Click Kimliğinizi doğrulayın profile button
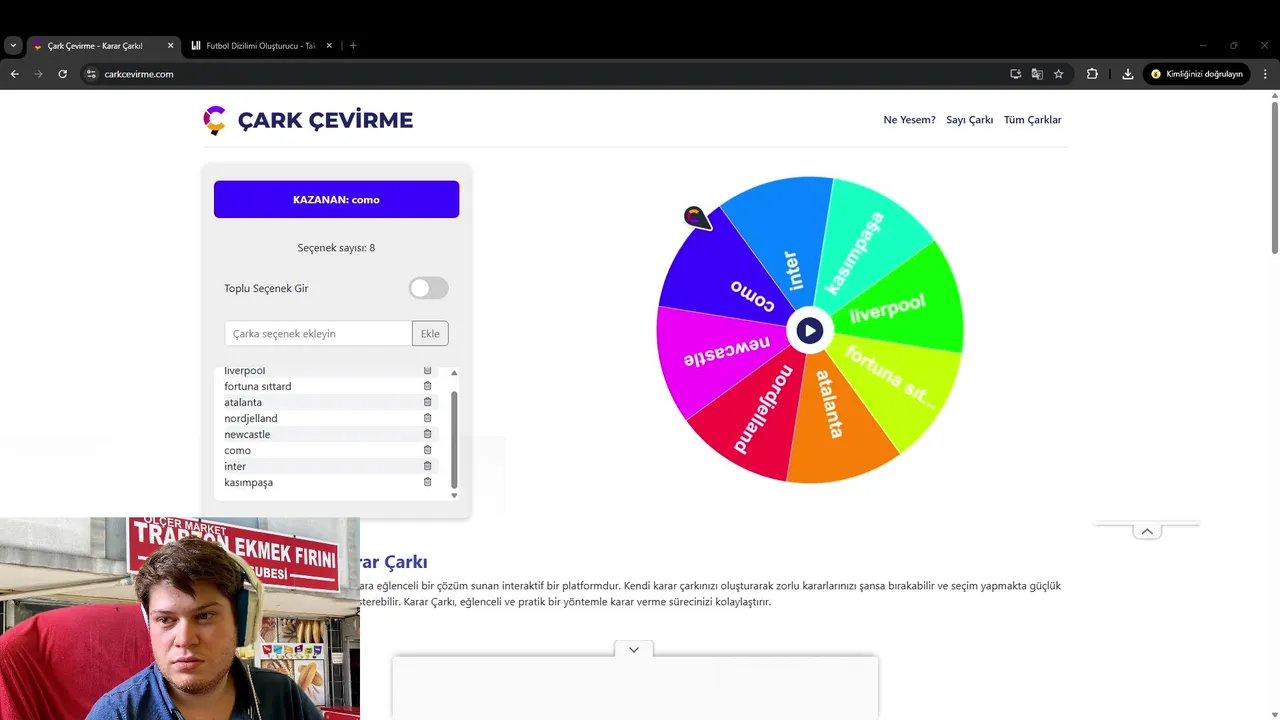 [1196, 74]
